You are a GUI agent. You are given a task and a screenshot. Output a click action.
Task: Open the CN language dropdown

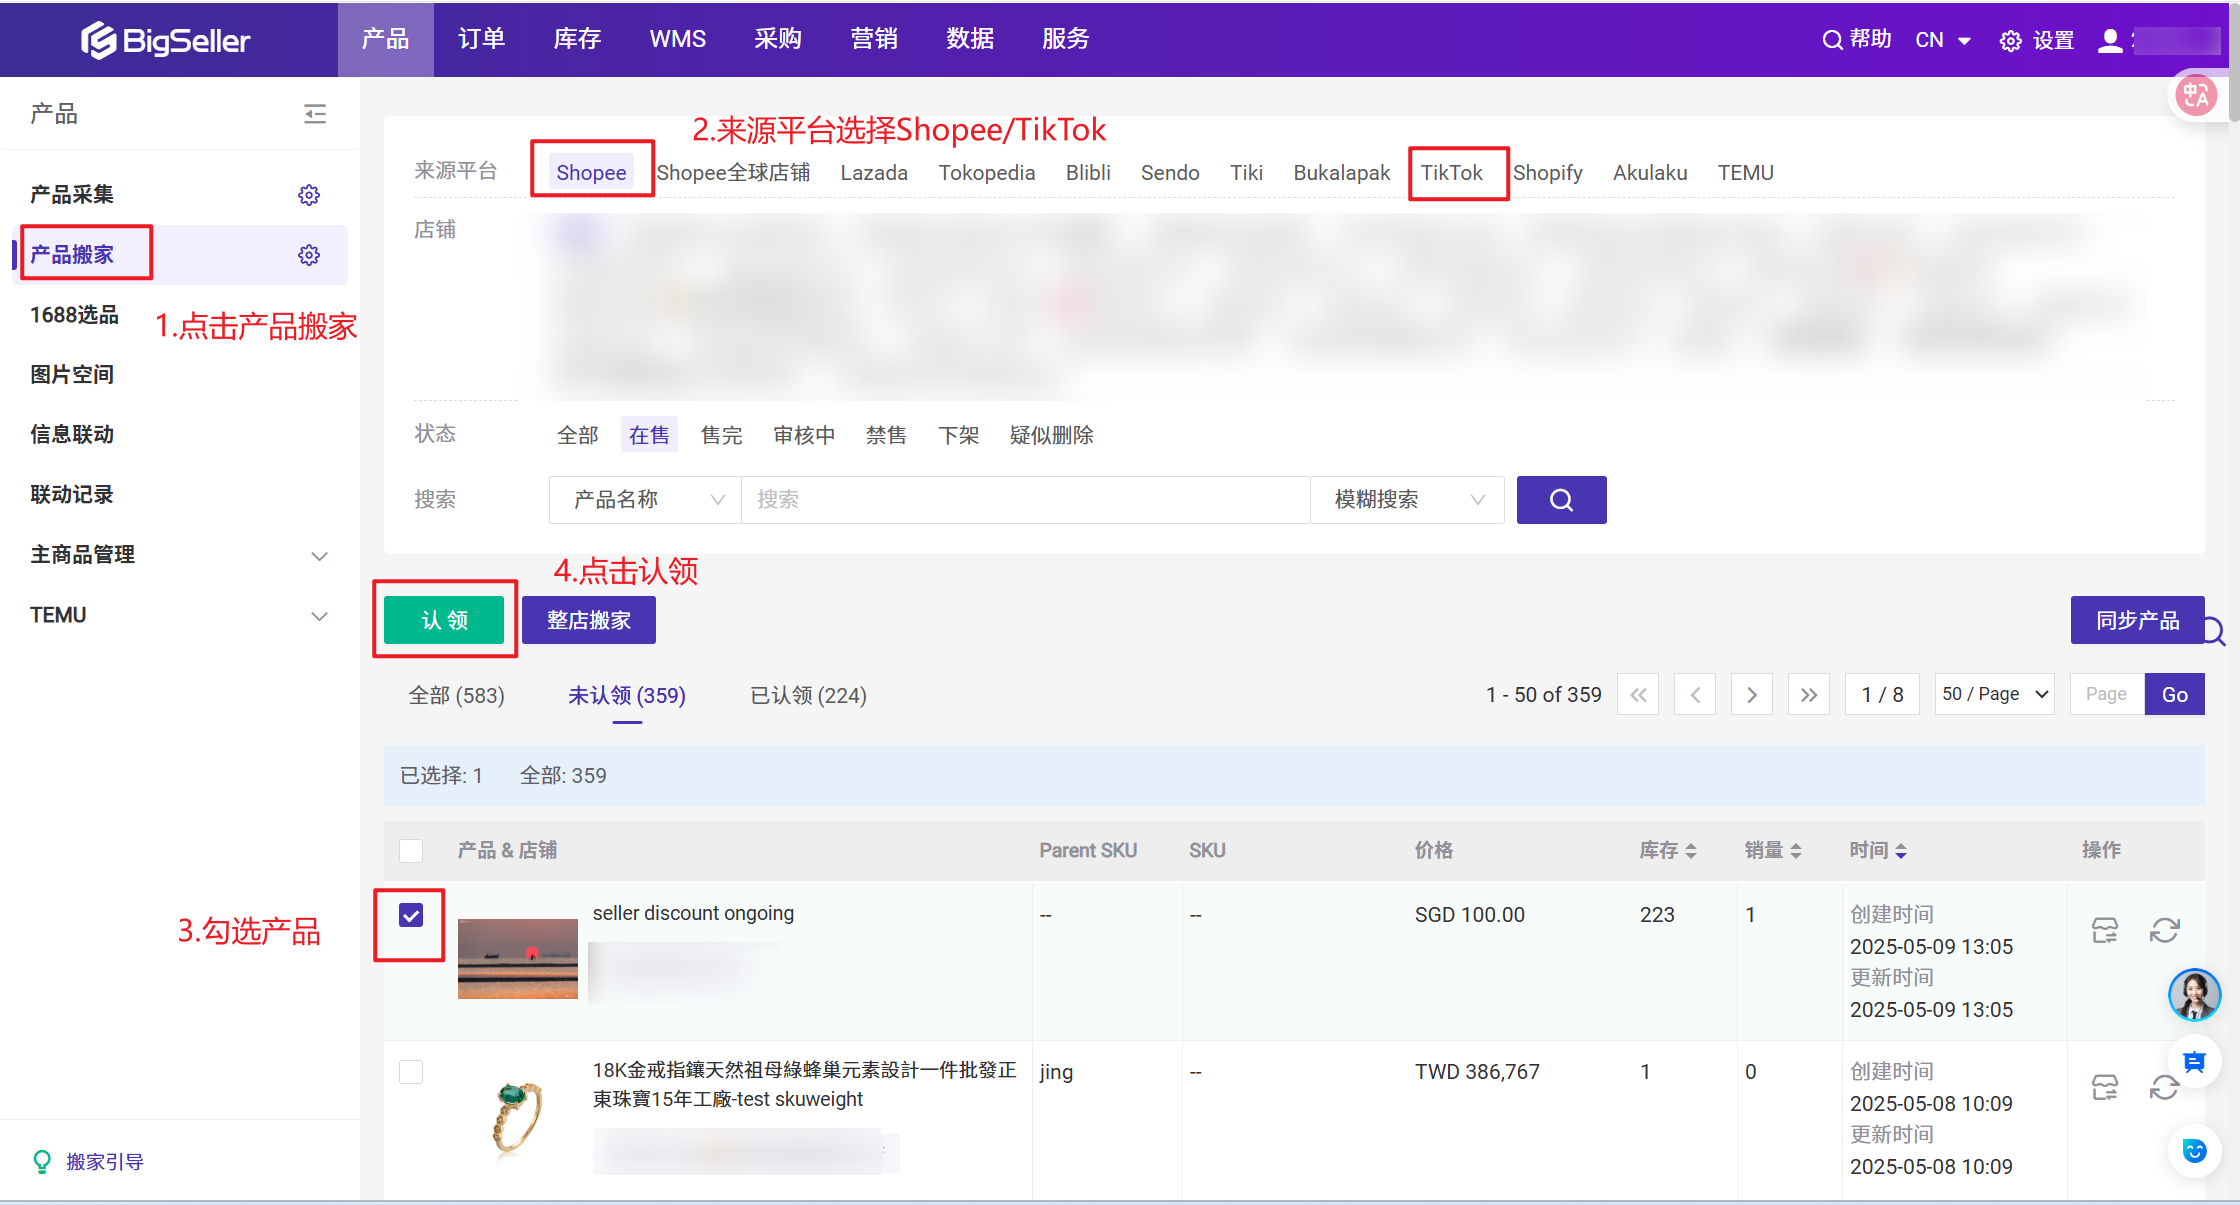tap(1943, 40)
